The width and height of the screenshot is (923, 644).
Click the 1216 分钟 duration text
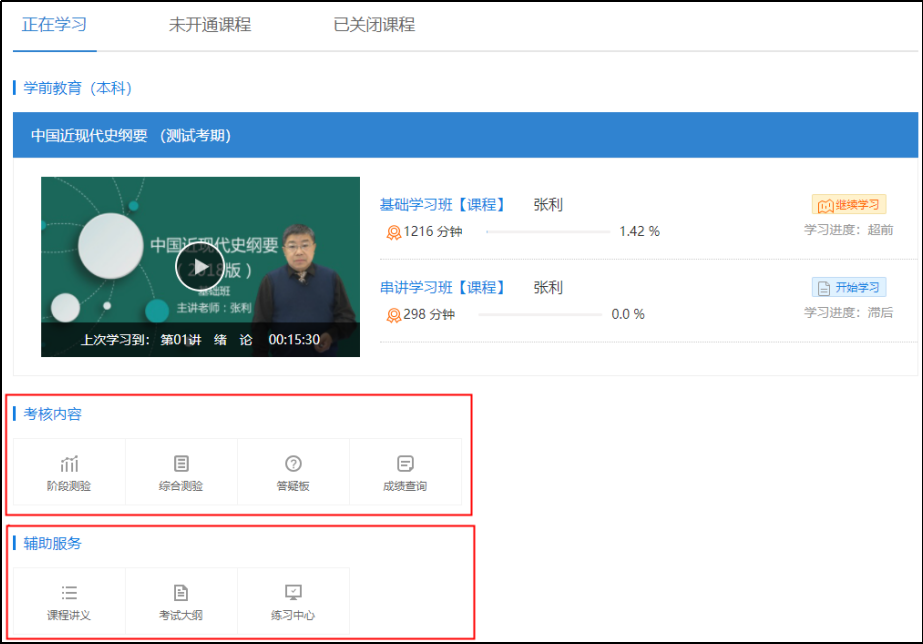pos(433,232)
